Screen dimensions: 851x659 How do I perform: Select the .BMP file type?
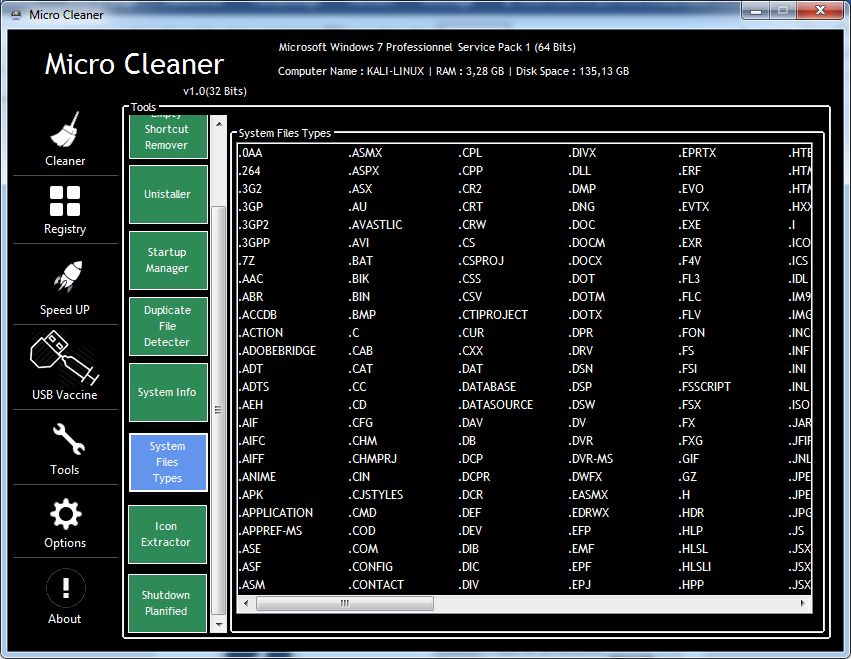coord(362,315)
